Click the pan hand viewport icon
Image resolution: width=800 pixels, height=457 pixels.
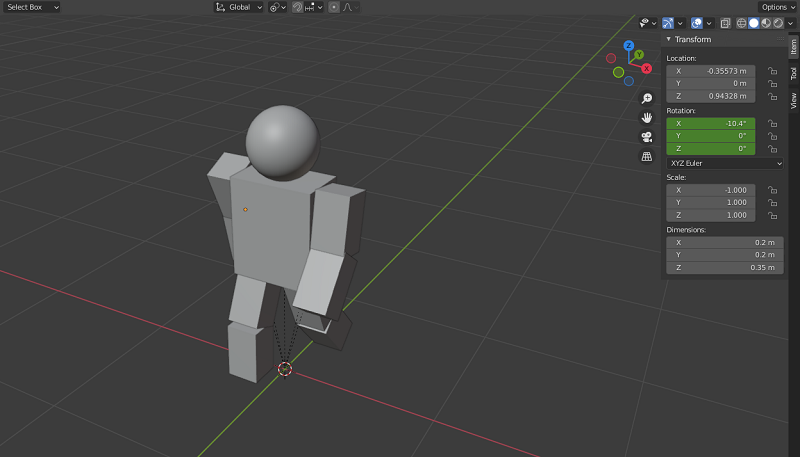click(647, 117)
